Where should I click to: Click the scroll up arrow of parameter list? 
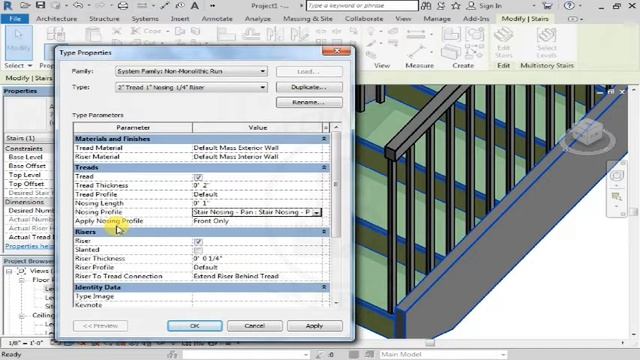(x=336, y=127)
